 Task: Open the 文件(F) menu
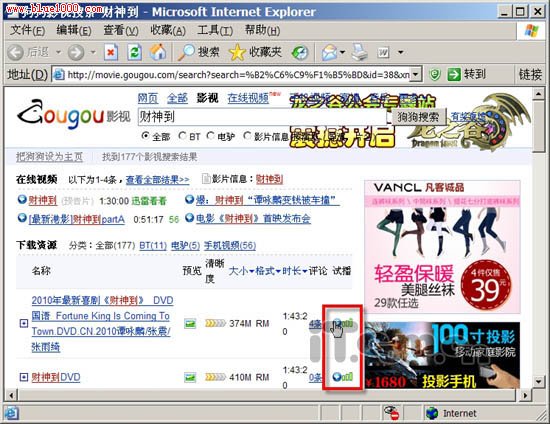(27, 31)
